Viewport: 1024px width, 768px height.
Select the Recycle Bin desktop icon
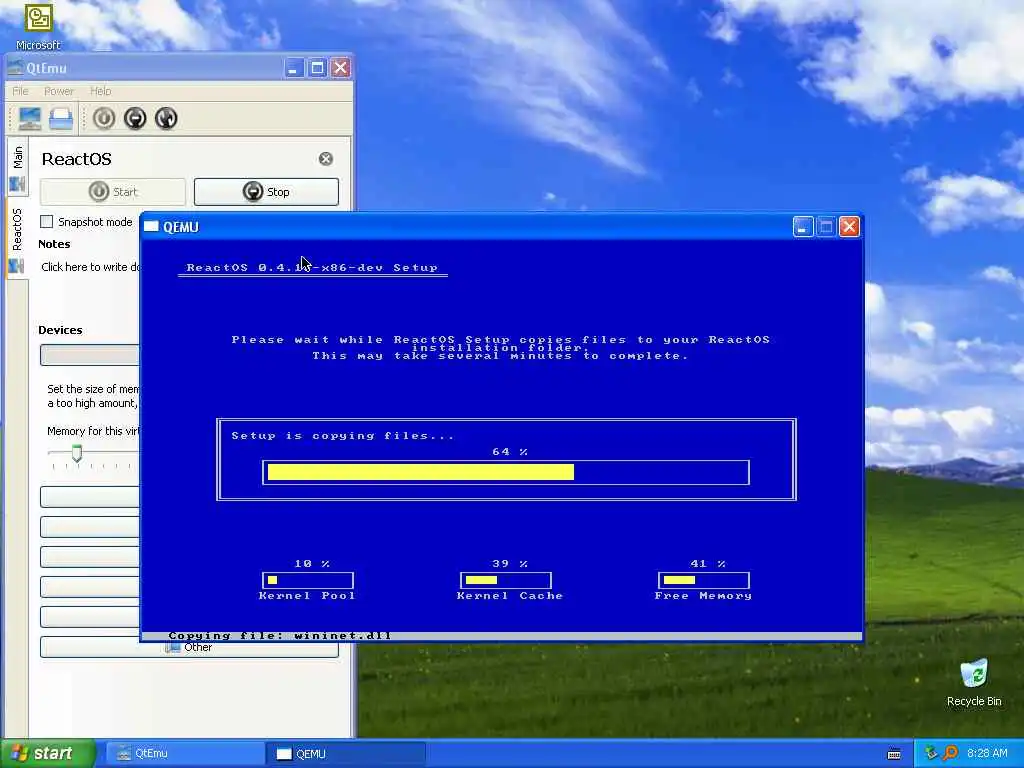tap(974, 682)
